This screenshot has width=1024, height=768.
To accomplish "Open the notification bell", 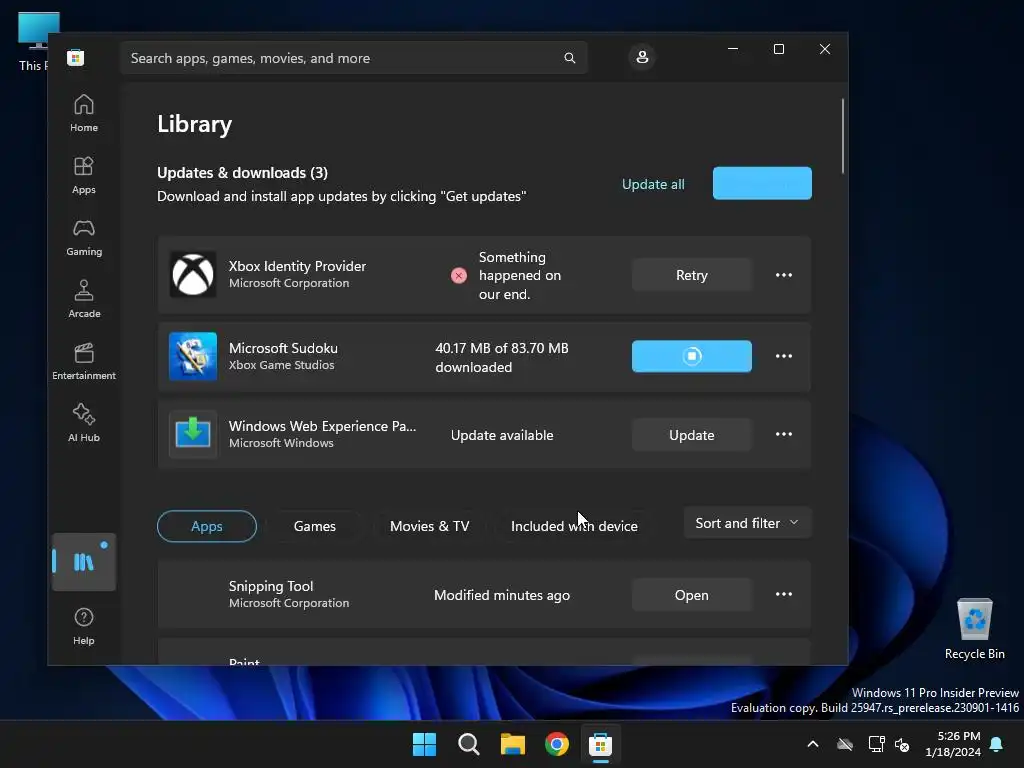I will coord(997,744).
